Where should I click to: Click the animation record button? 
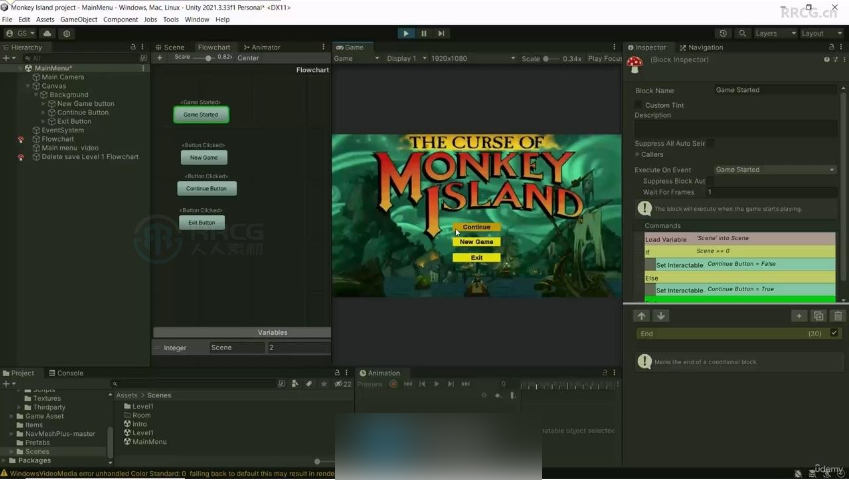[393, 384]
